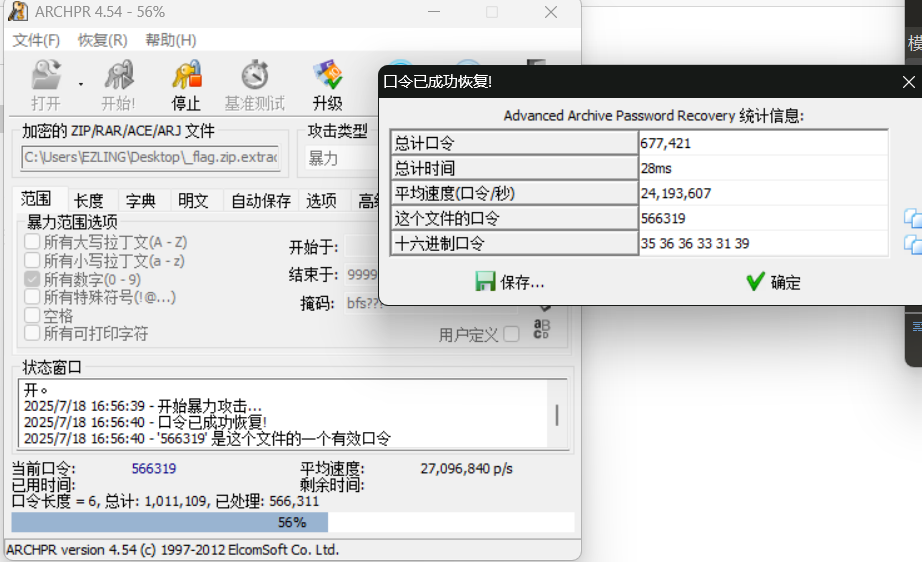Open the 恢复(R) menu
Image resolution: width=922 pixels, height=562 pixels.
(102, 40)
